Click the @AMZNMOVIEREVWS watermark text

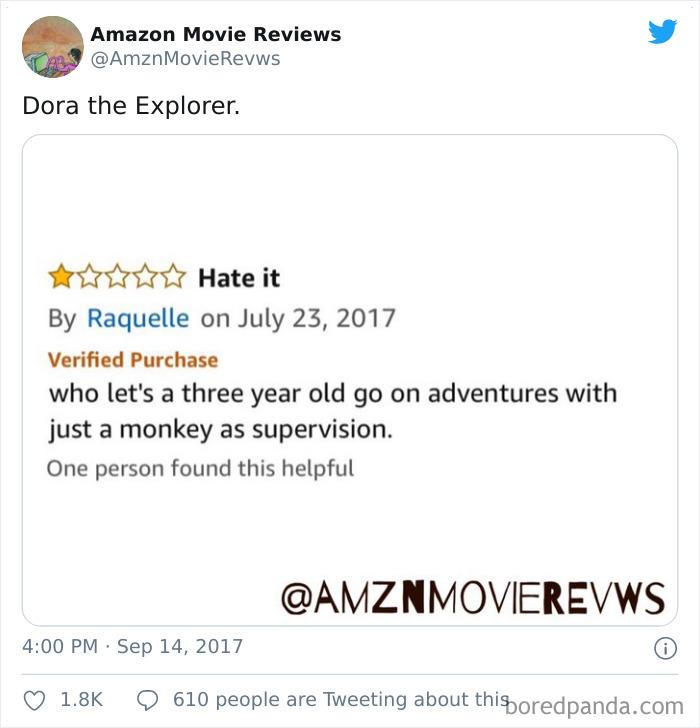tap(473, 599)
